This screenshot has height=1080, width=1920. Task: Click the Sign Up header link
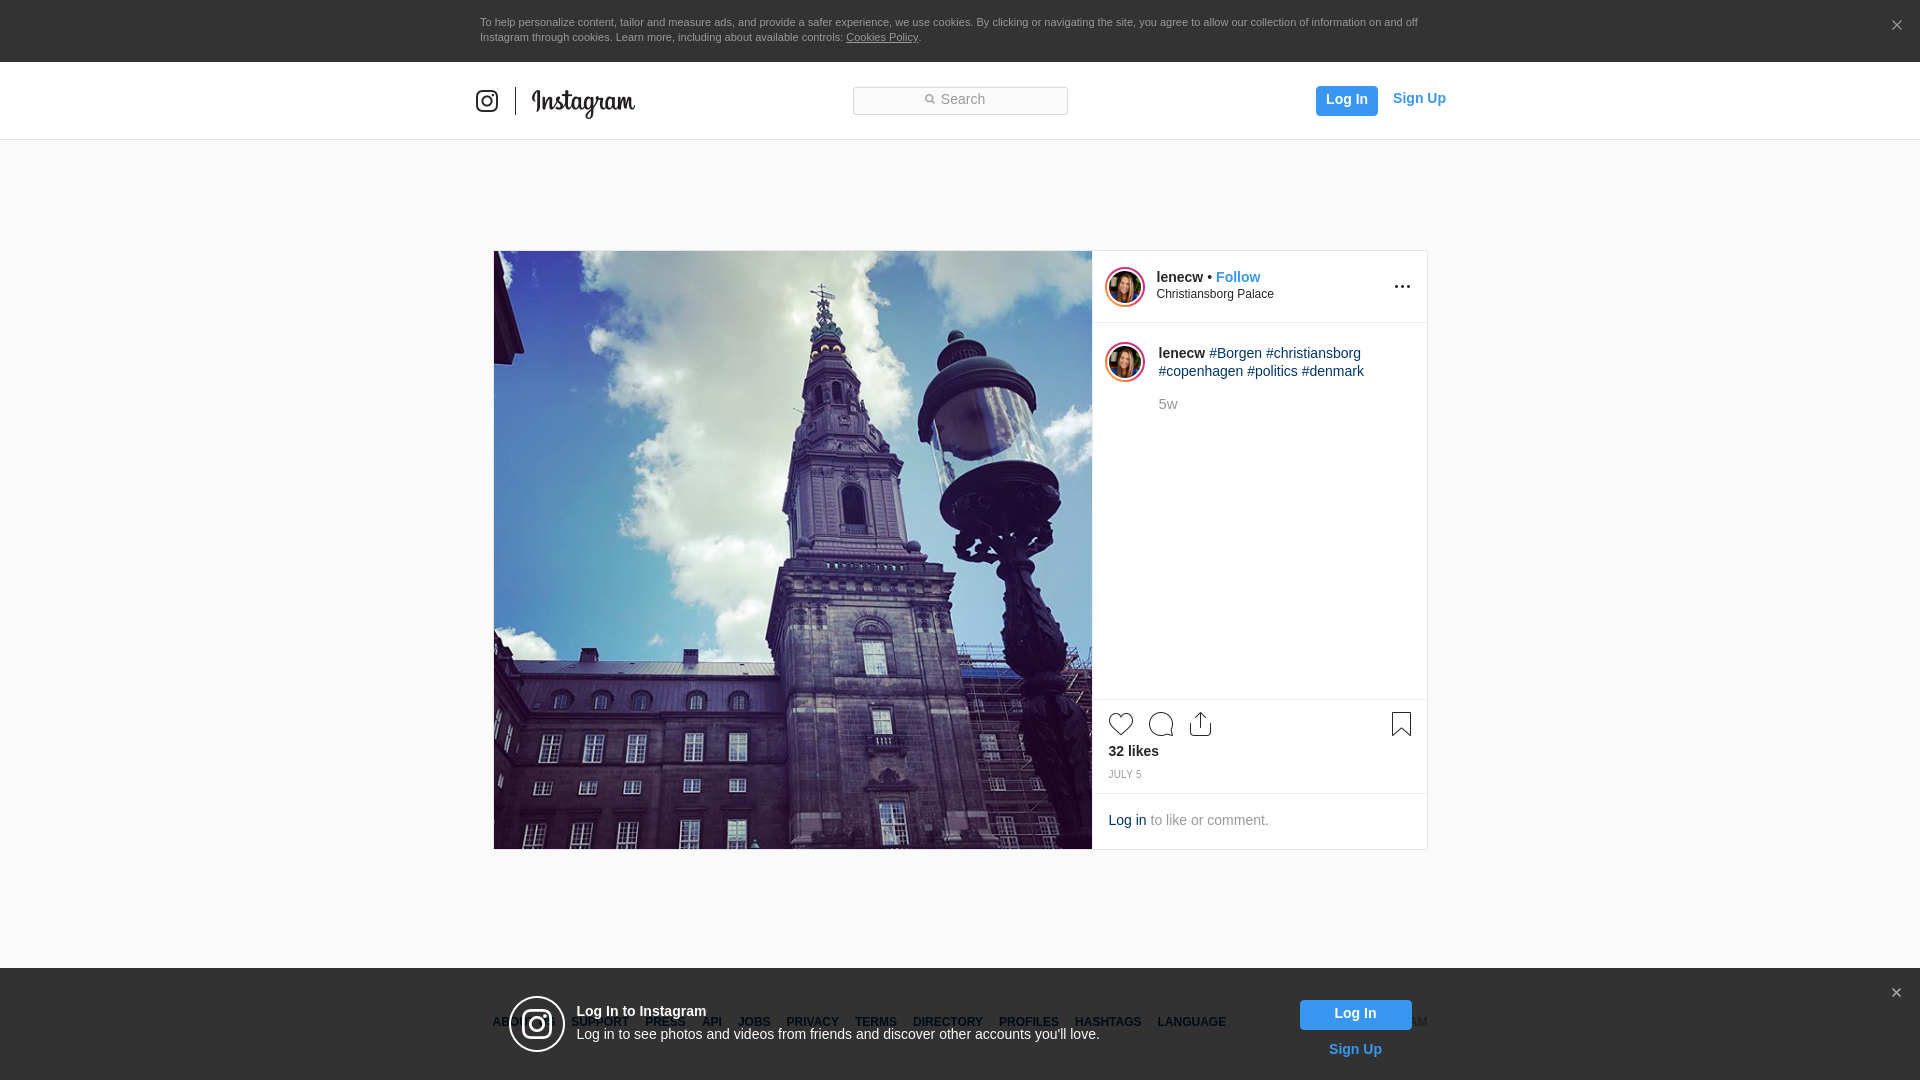click(1418, 98)
